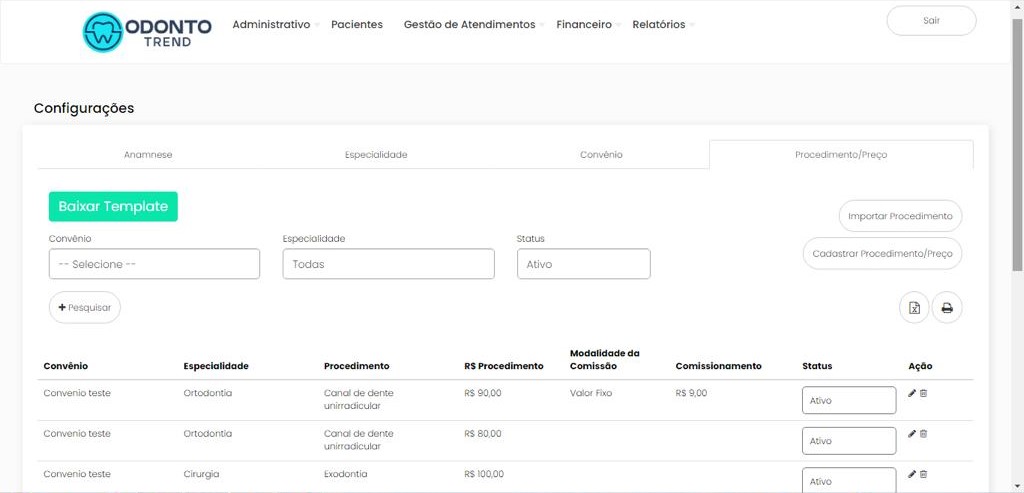1024x493 pixels.
Task: Expand the Administrativo menu
Action: point(272,25)
